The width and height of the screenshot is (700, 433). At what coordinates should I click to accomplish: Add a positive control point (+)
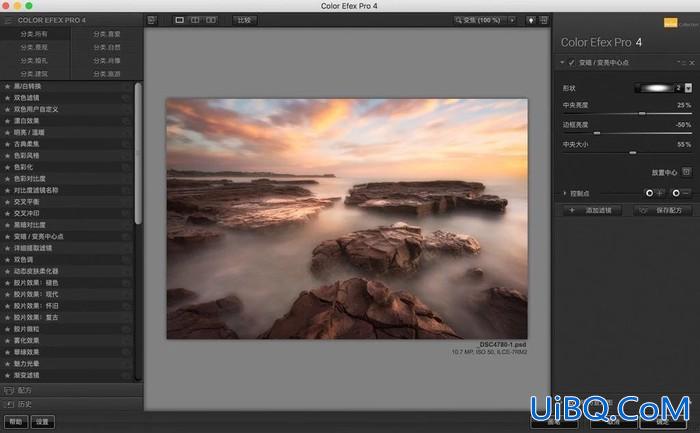[x=654, y=193]
